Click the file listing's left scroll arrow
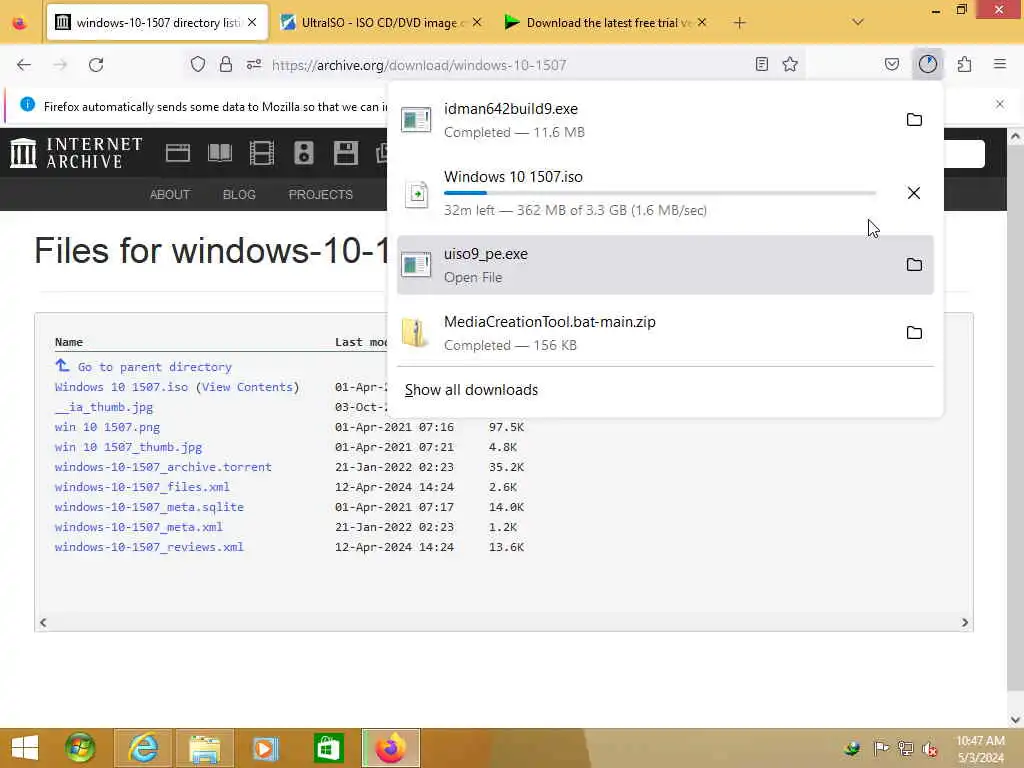The width and height of the screenshot is (1024, 768). tap(43, 622)
